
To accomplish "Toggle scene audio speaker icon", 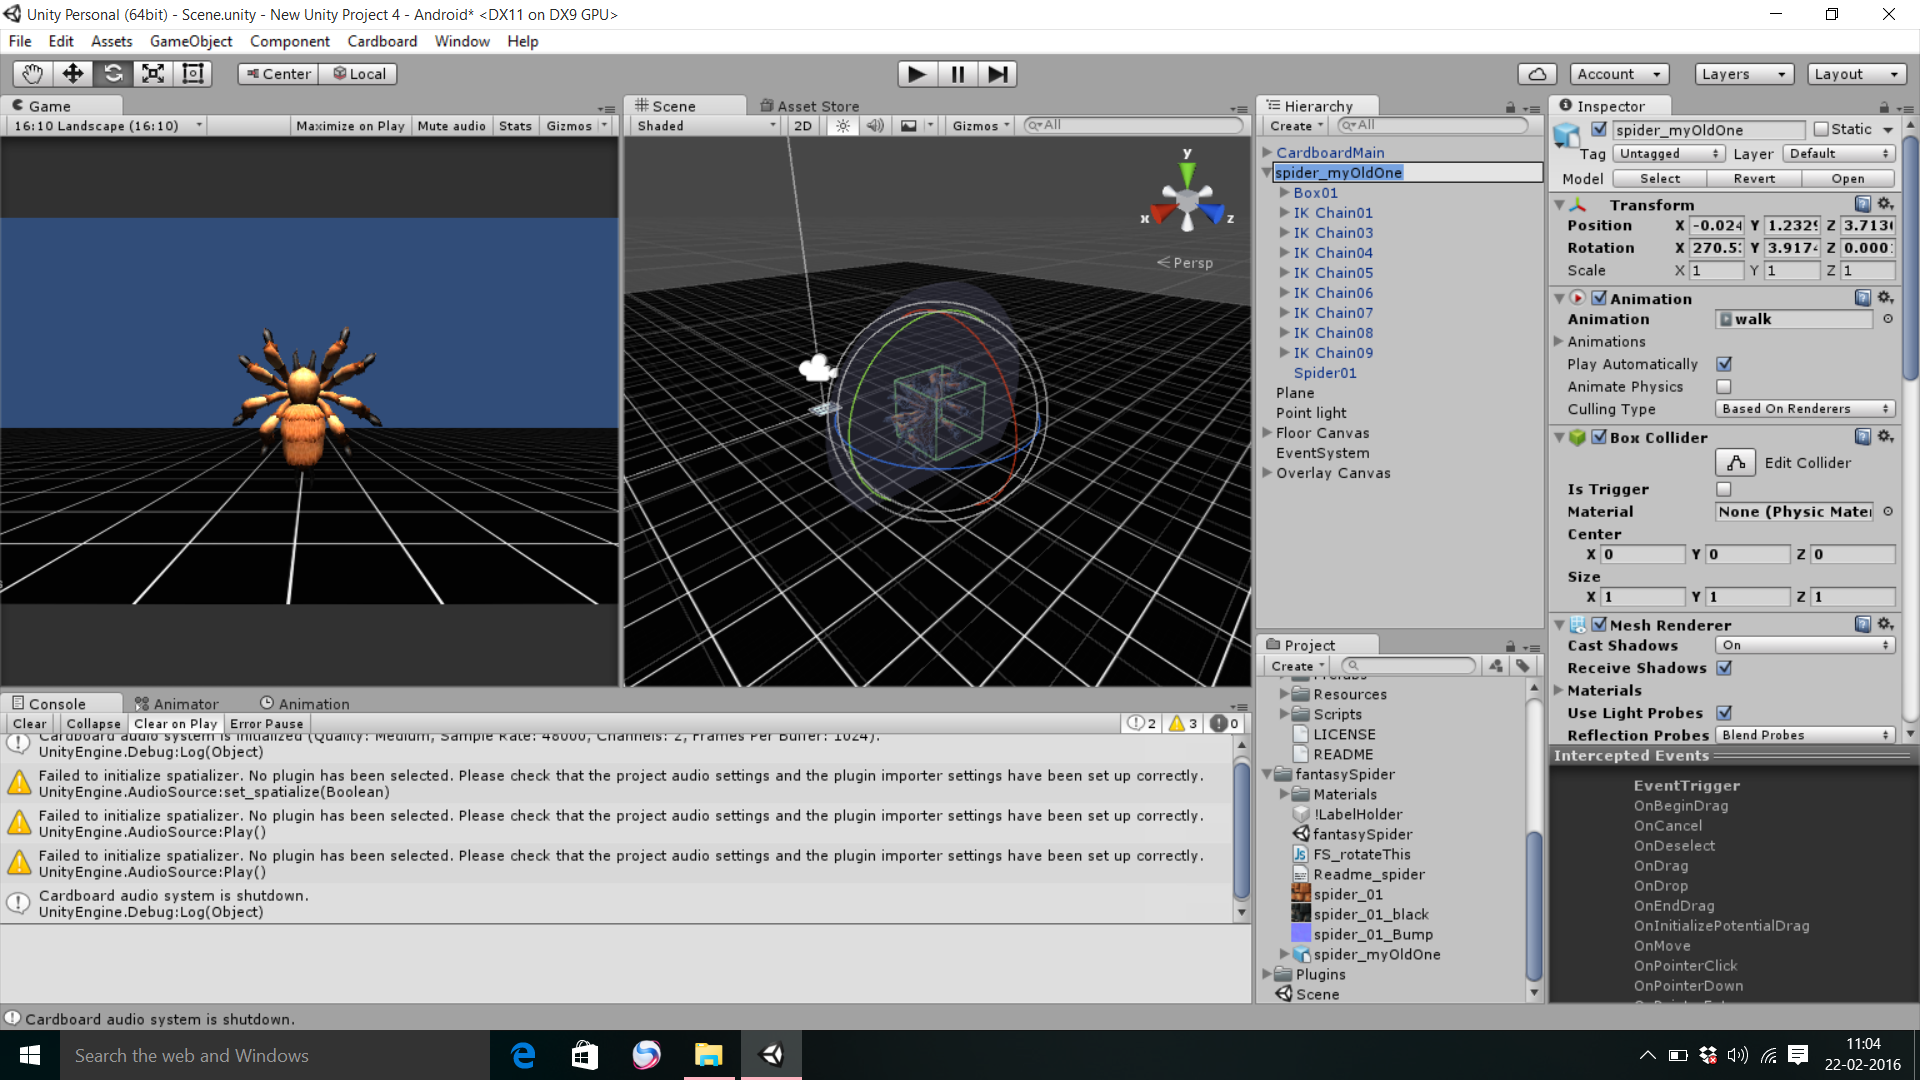I will tap(875, 126).
